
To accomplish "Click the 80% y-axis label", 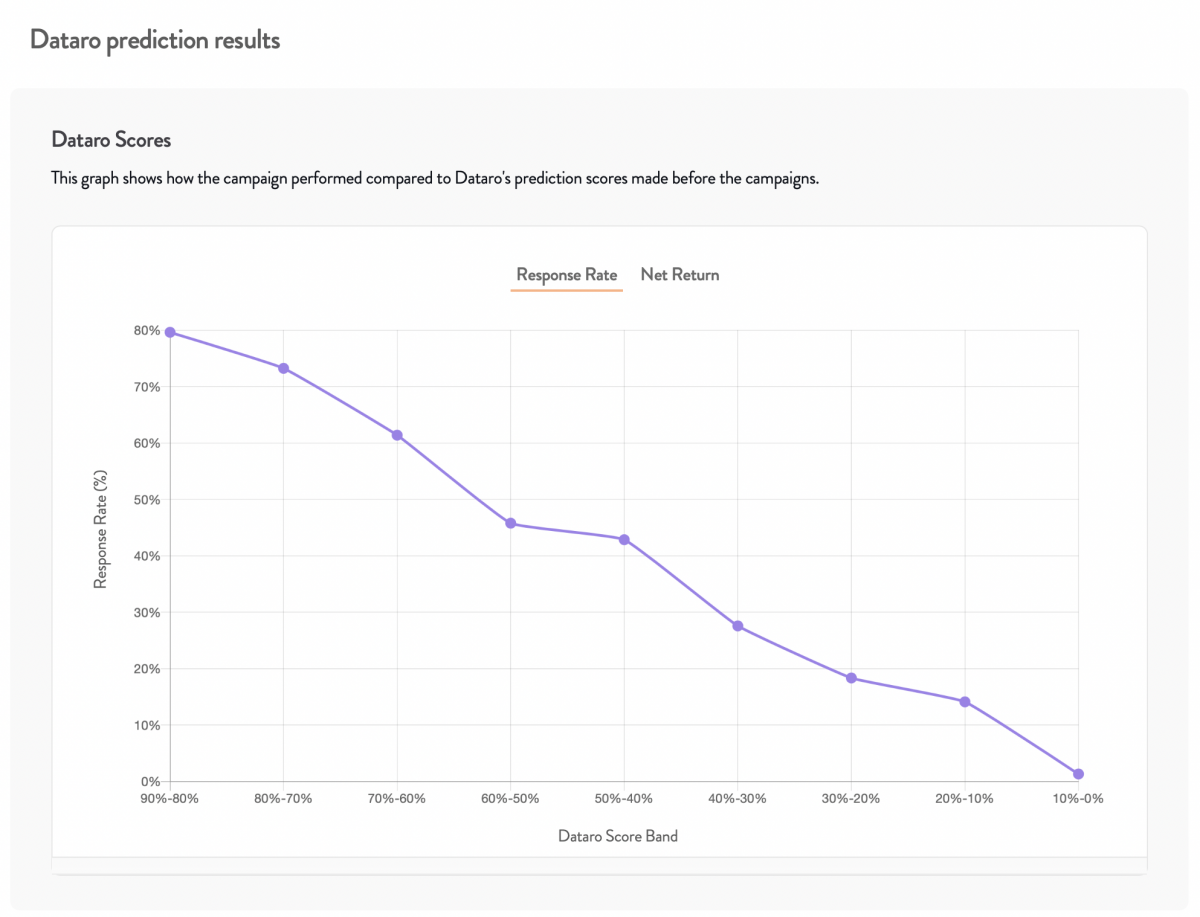I will click(x=148, y=331).
